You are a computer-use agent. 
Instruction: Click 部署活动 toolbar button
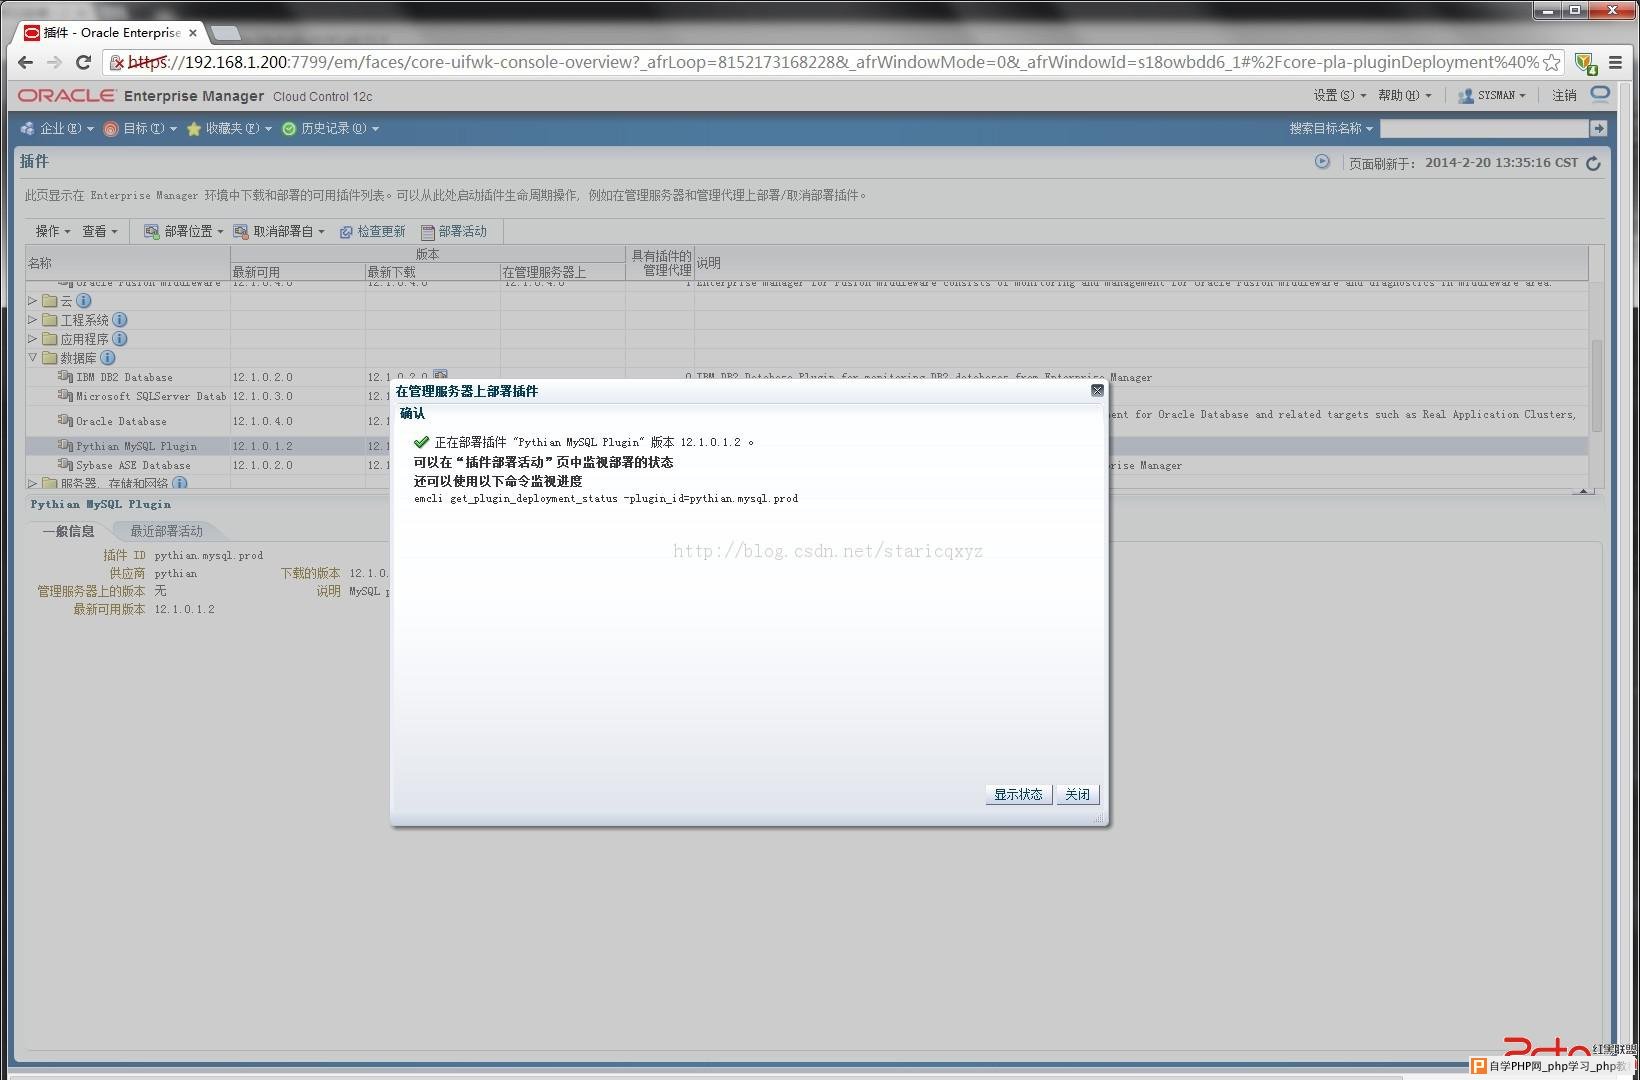coord(454,232)
